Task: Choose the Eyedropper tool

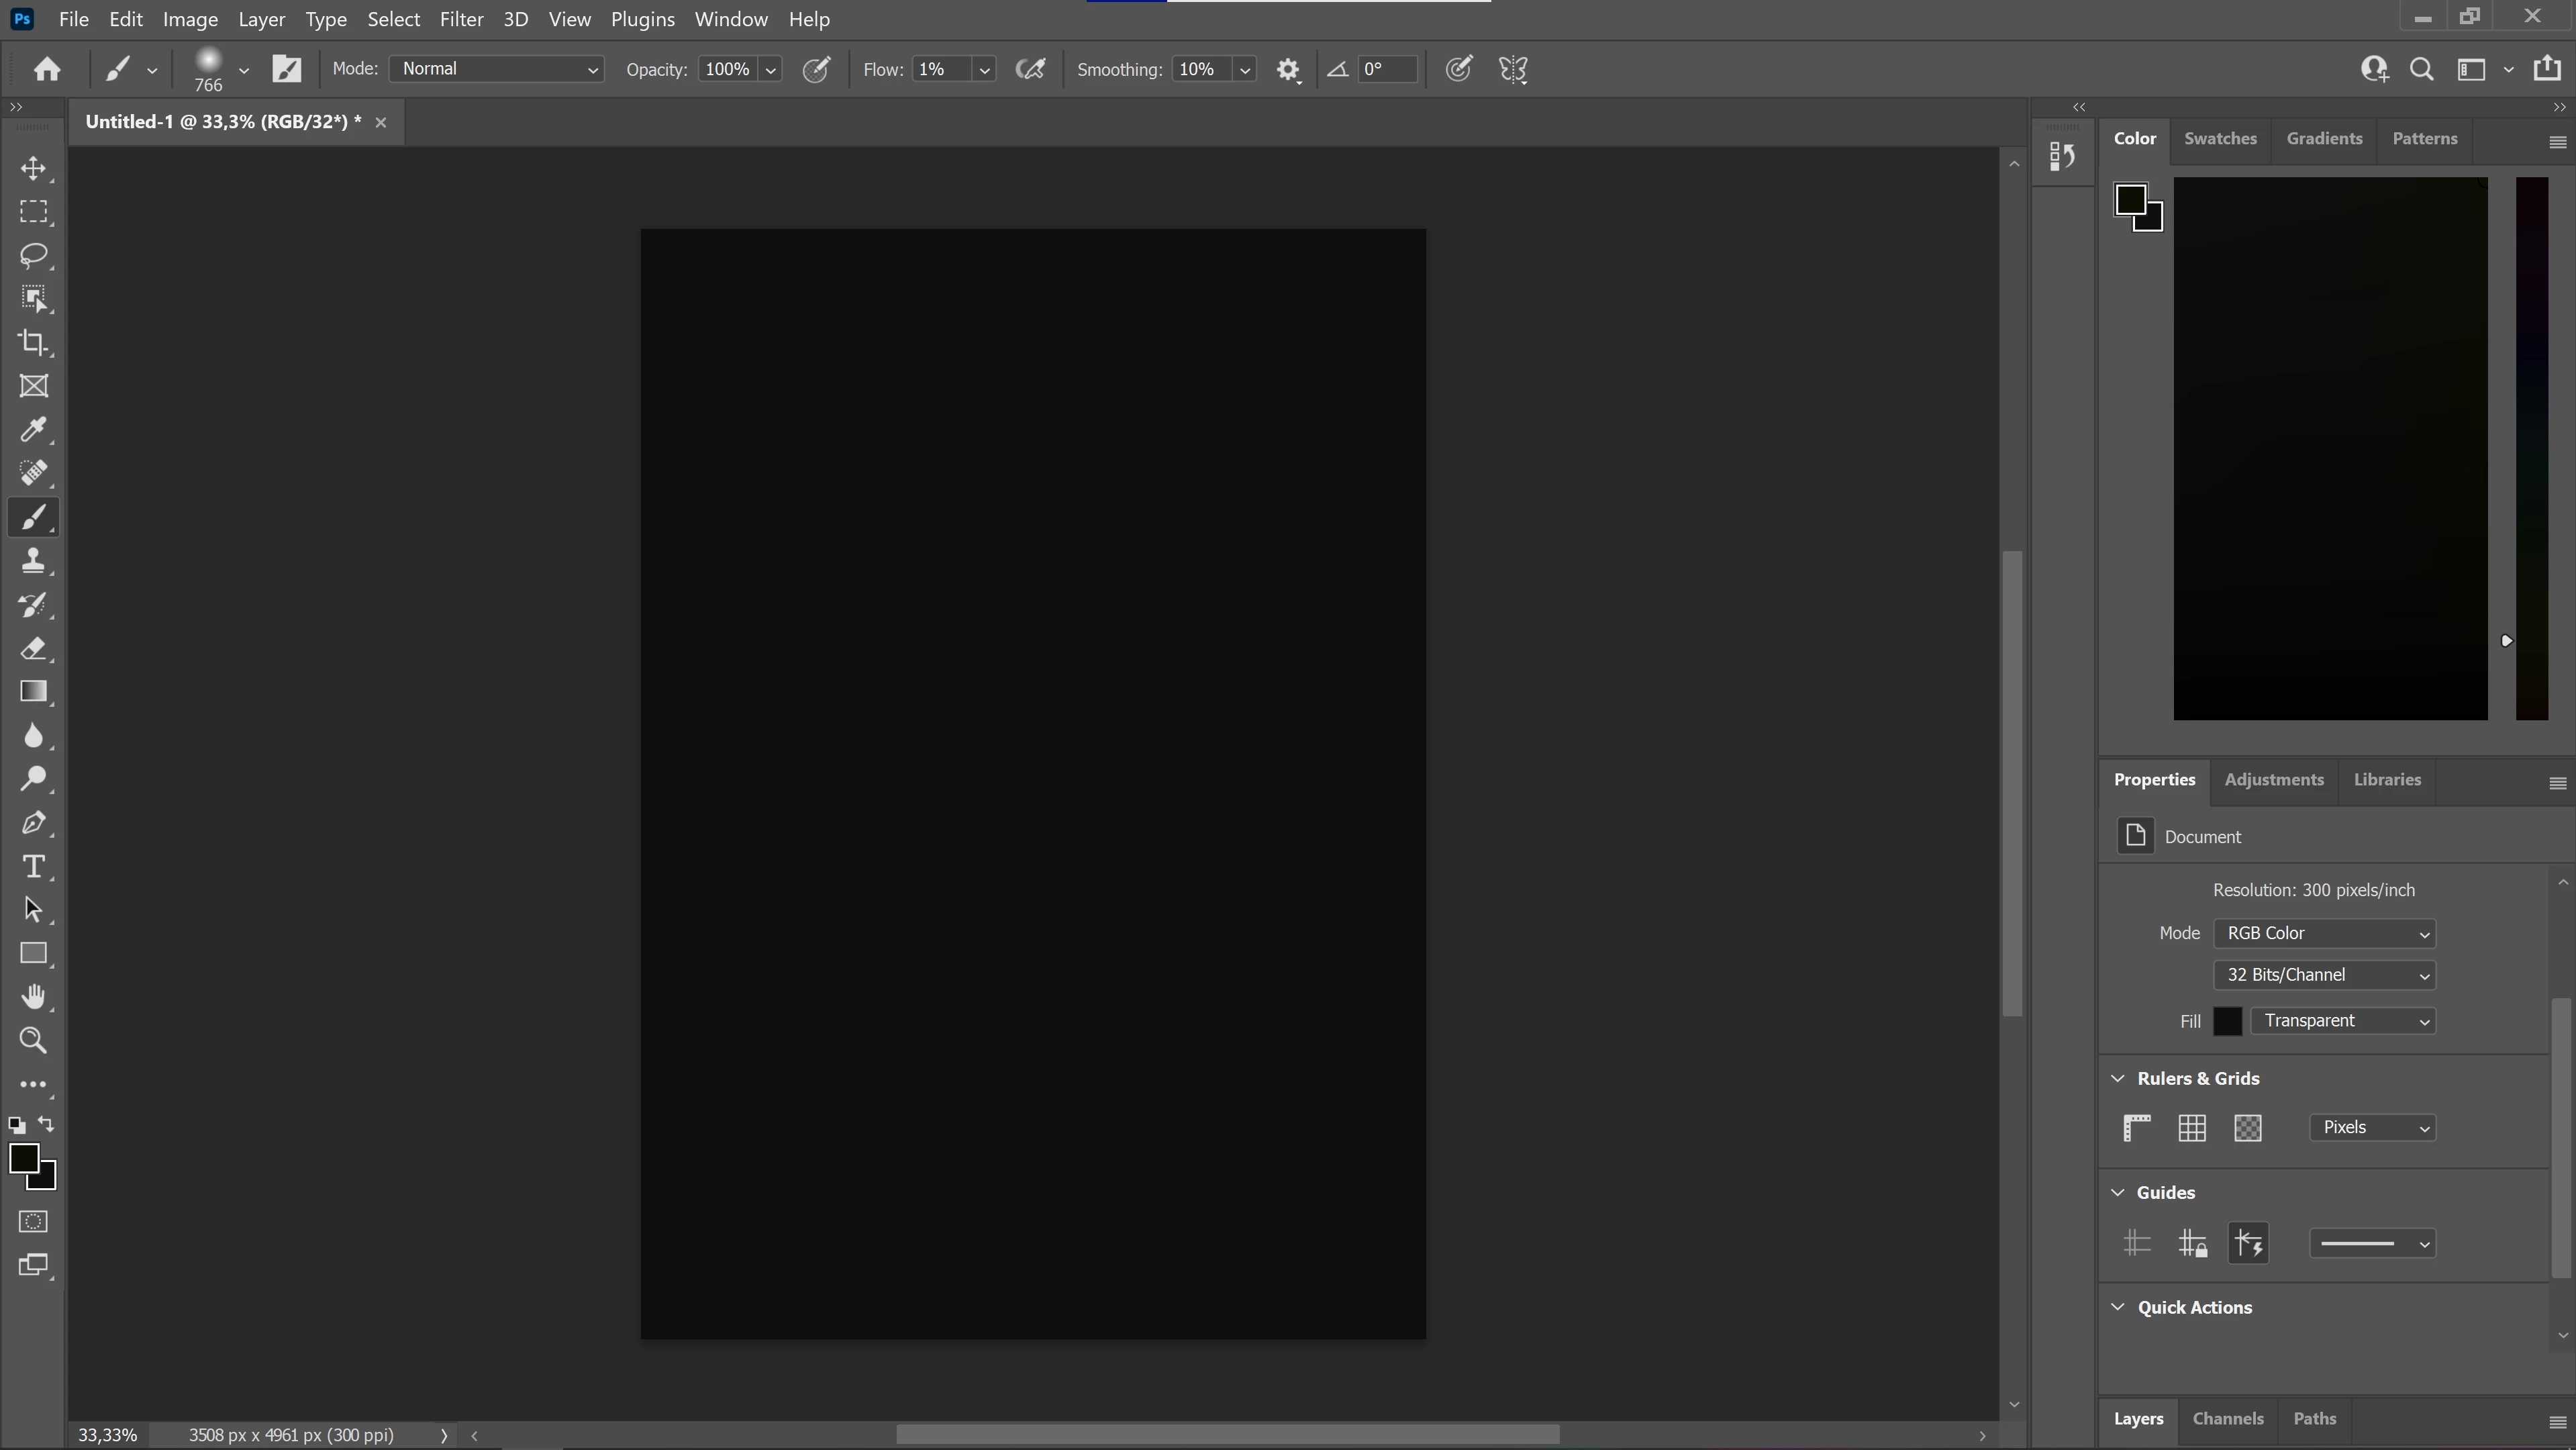Action: click(33, 430)
